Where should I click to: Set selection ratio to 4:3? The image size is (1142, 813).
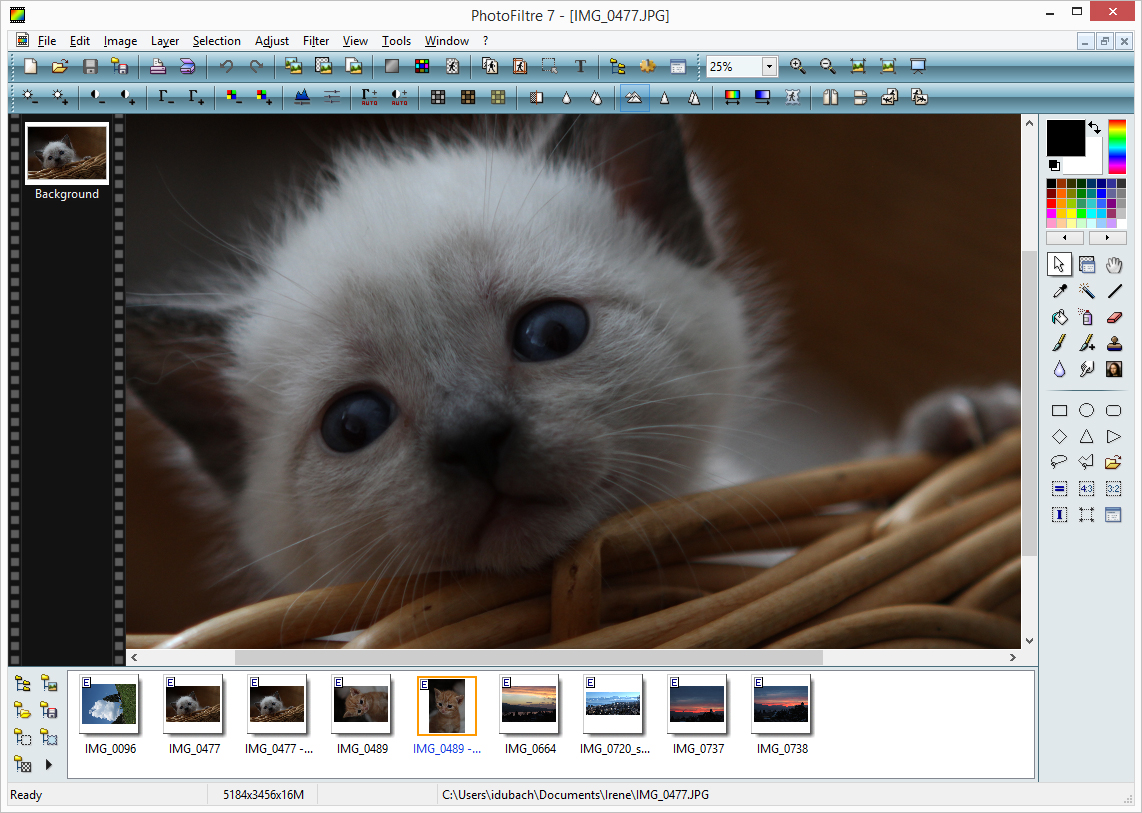1087,489
